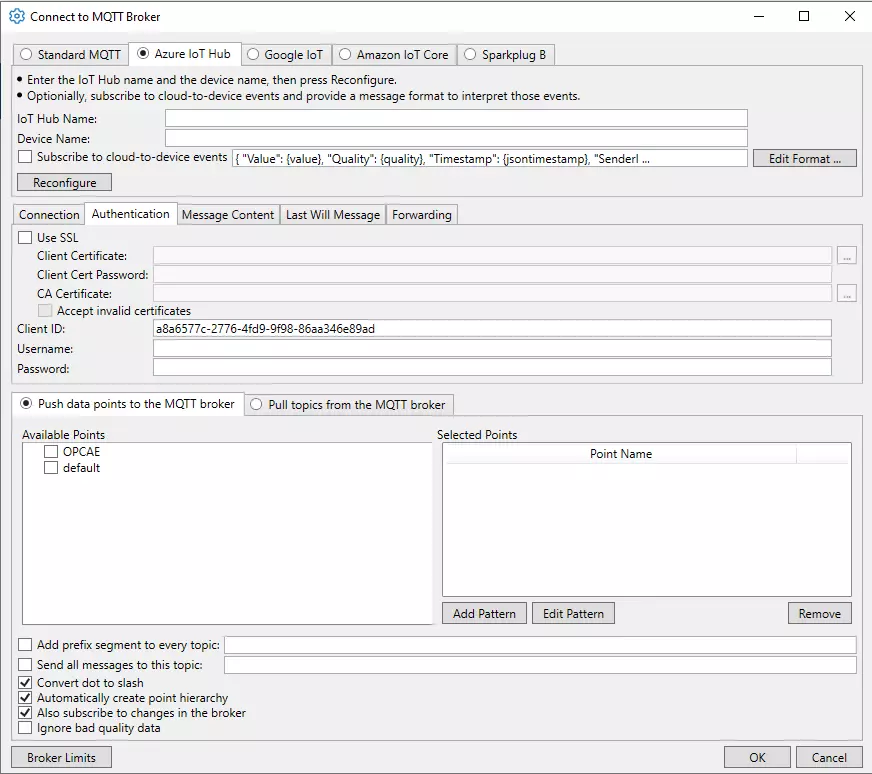872x774 pixels.
Task: Click the Reconfigure button
Action: tap(65, 182)
